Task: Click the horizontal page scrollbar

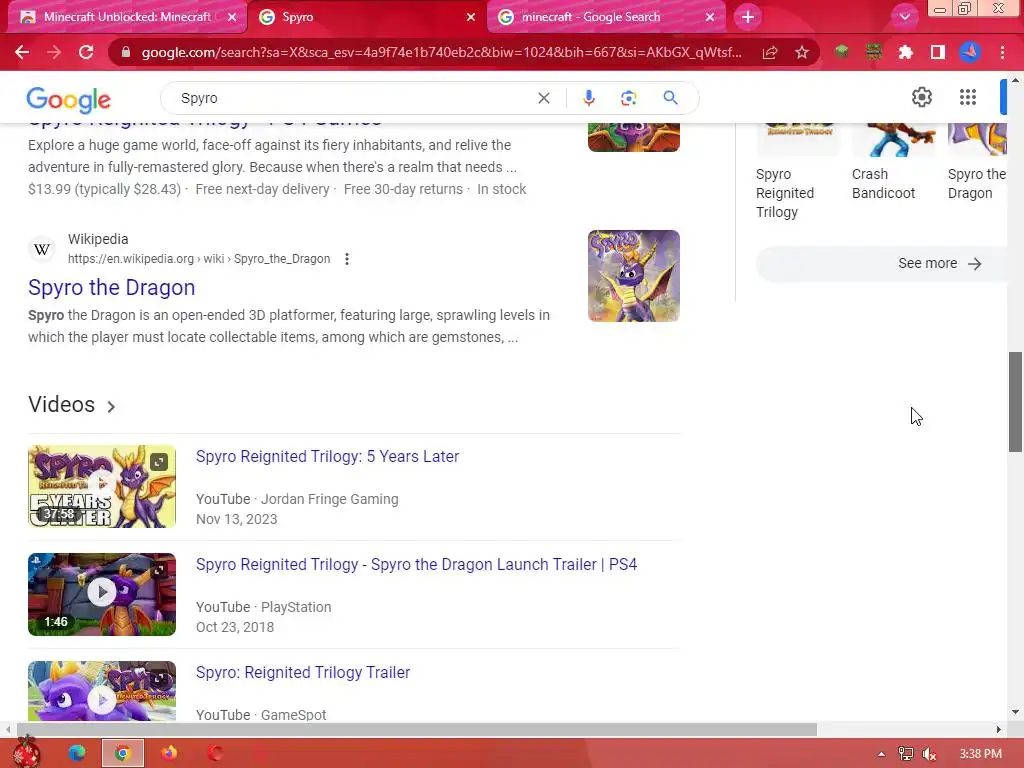Action: [x=417, y=729]
